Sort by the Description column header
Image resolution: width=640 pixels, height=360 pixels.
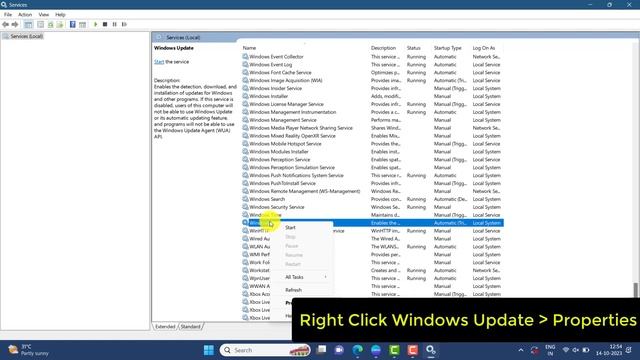coord(383,48)
